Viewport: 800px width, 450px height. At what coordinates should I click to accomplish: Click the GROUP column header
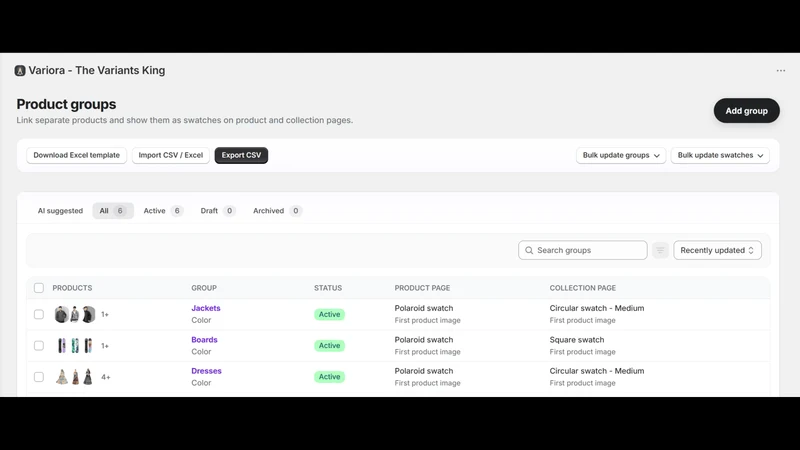(204, 288)
